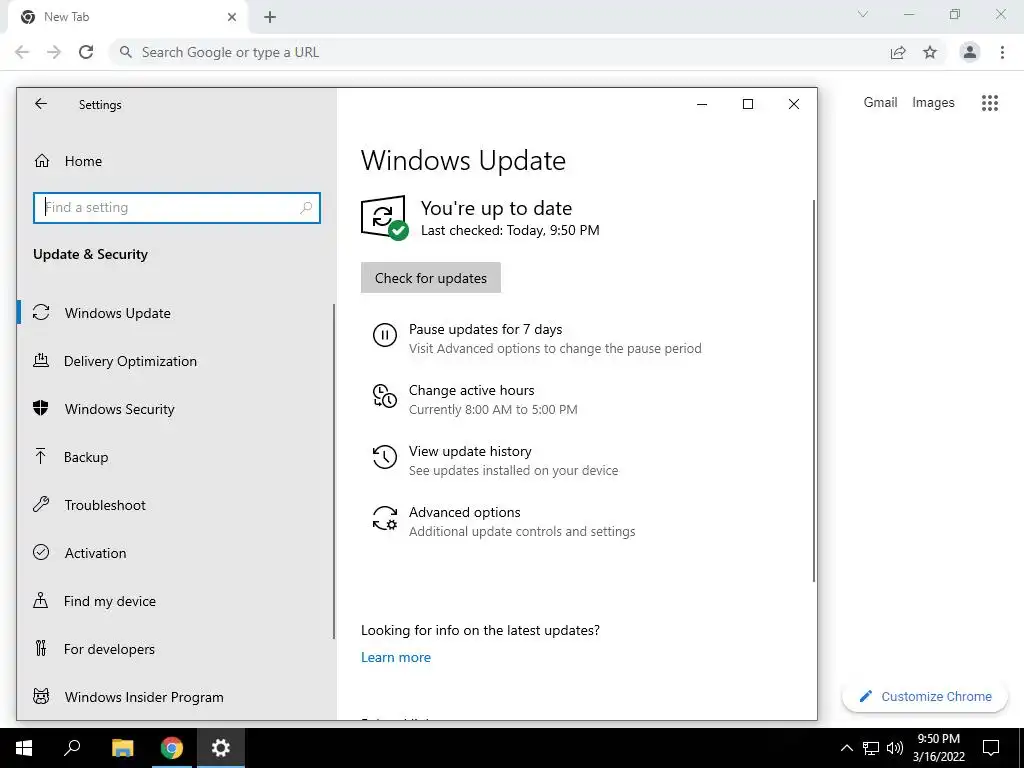
Task: Open the notification center icon
Action: [x=991, y=748]
